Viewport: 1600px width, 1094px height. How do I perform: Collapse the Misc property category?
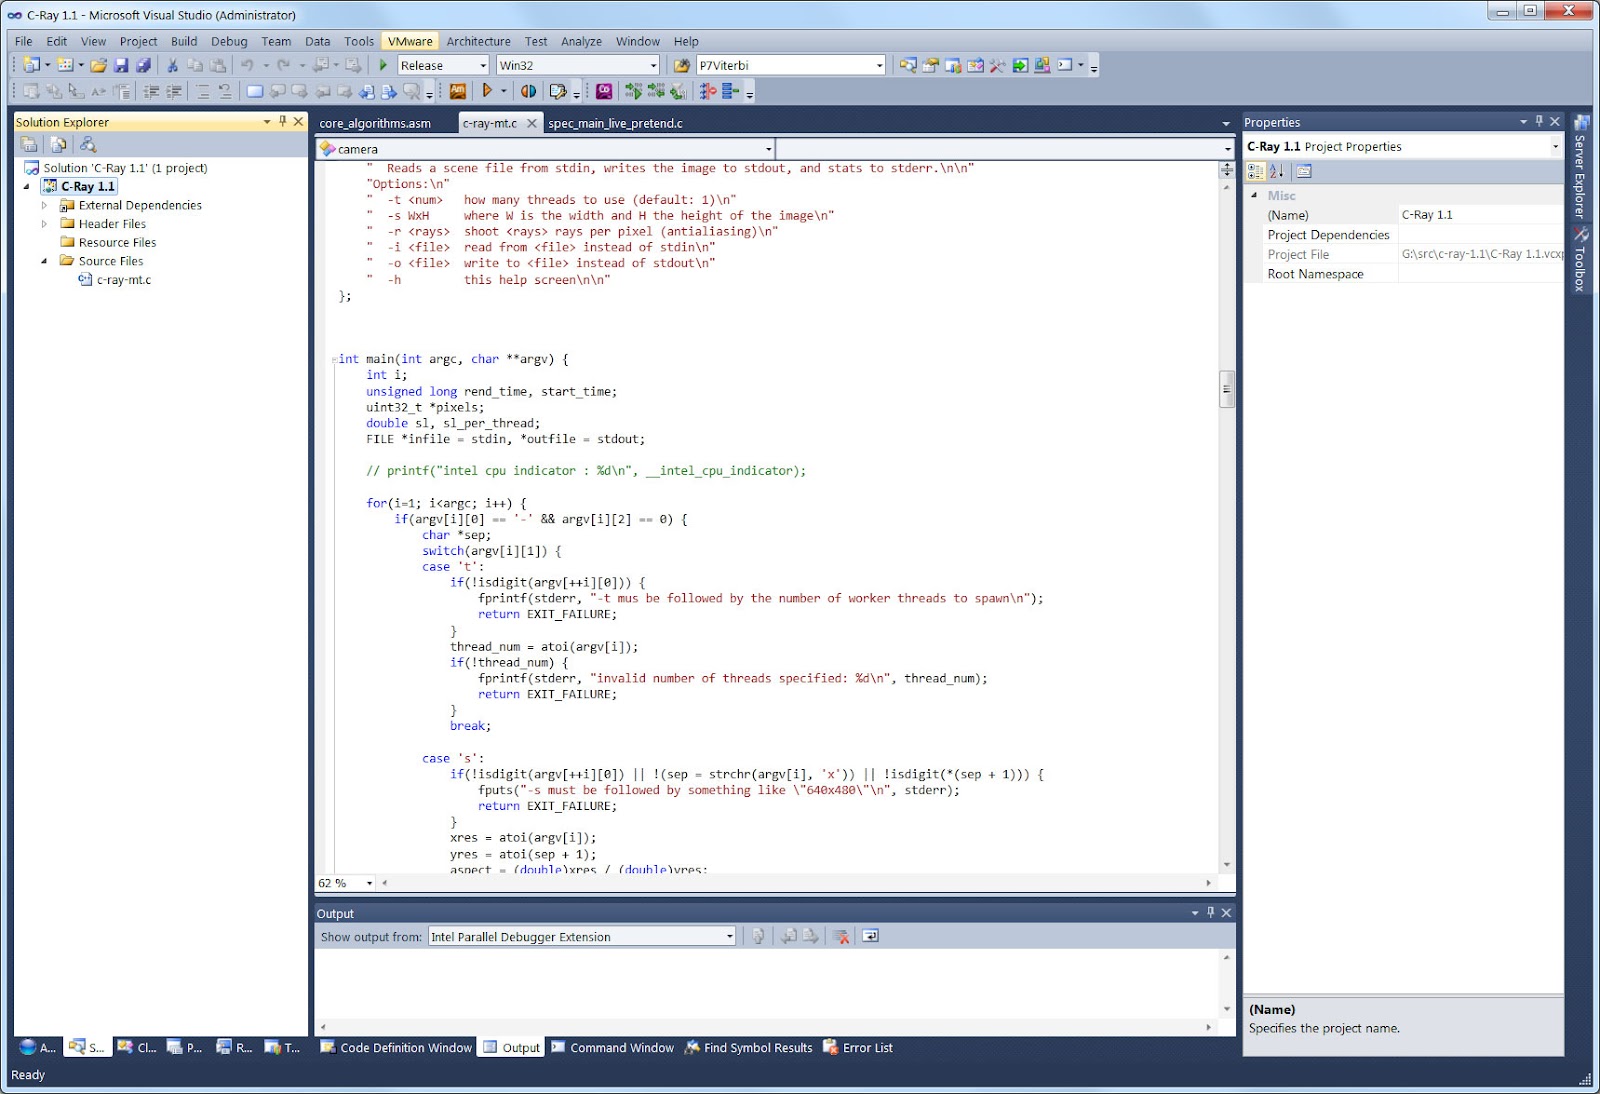point(1254,195)
